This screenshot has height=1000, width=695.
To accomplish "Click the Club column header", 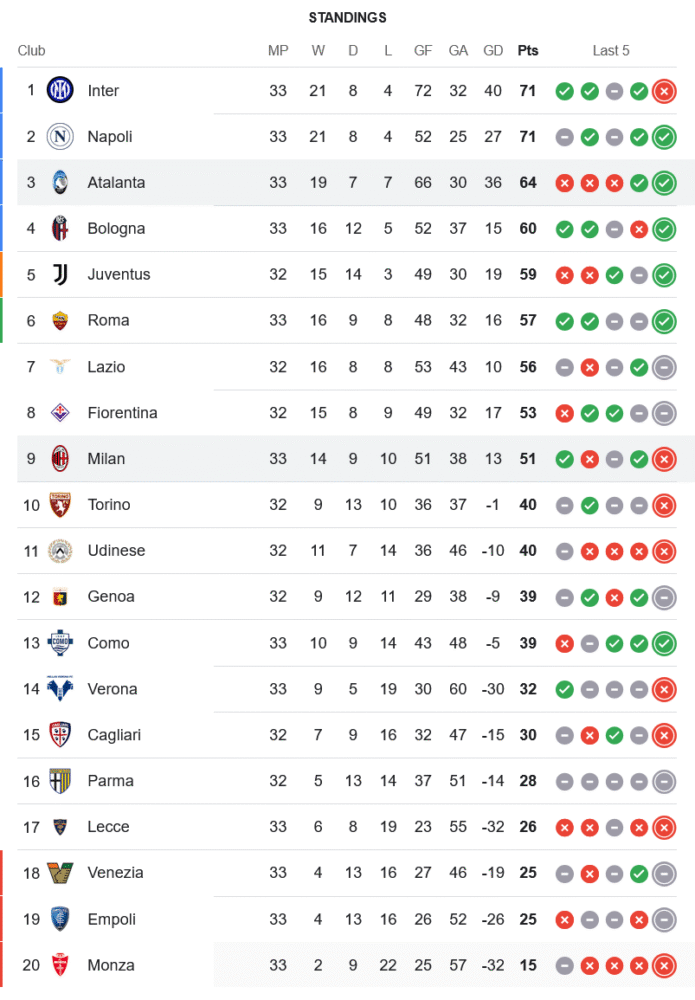I will point(32,51).
